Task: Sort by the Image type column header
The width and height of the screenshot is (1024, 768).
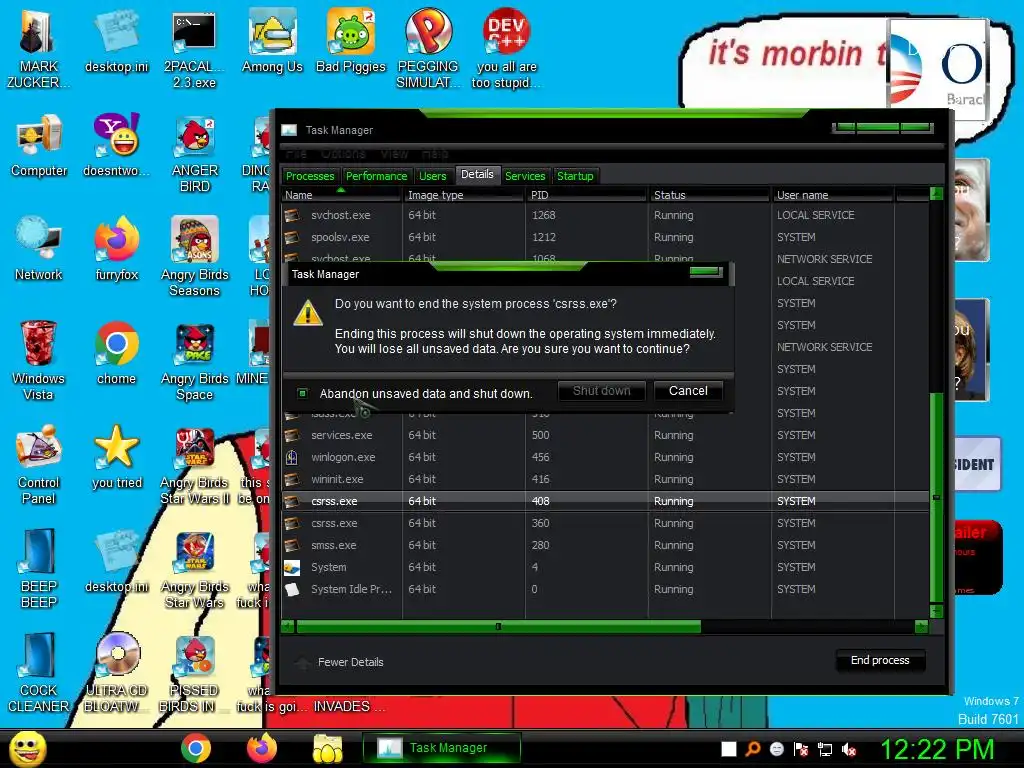Action: [x=464, y=195]
